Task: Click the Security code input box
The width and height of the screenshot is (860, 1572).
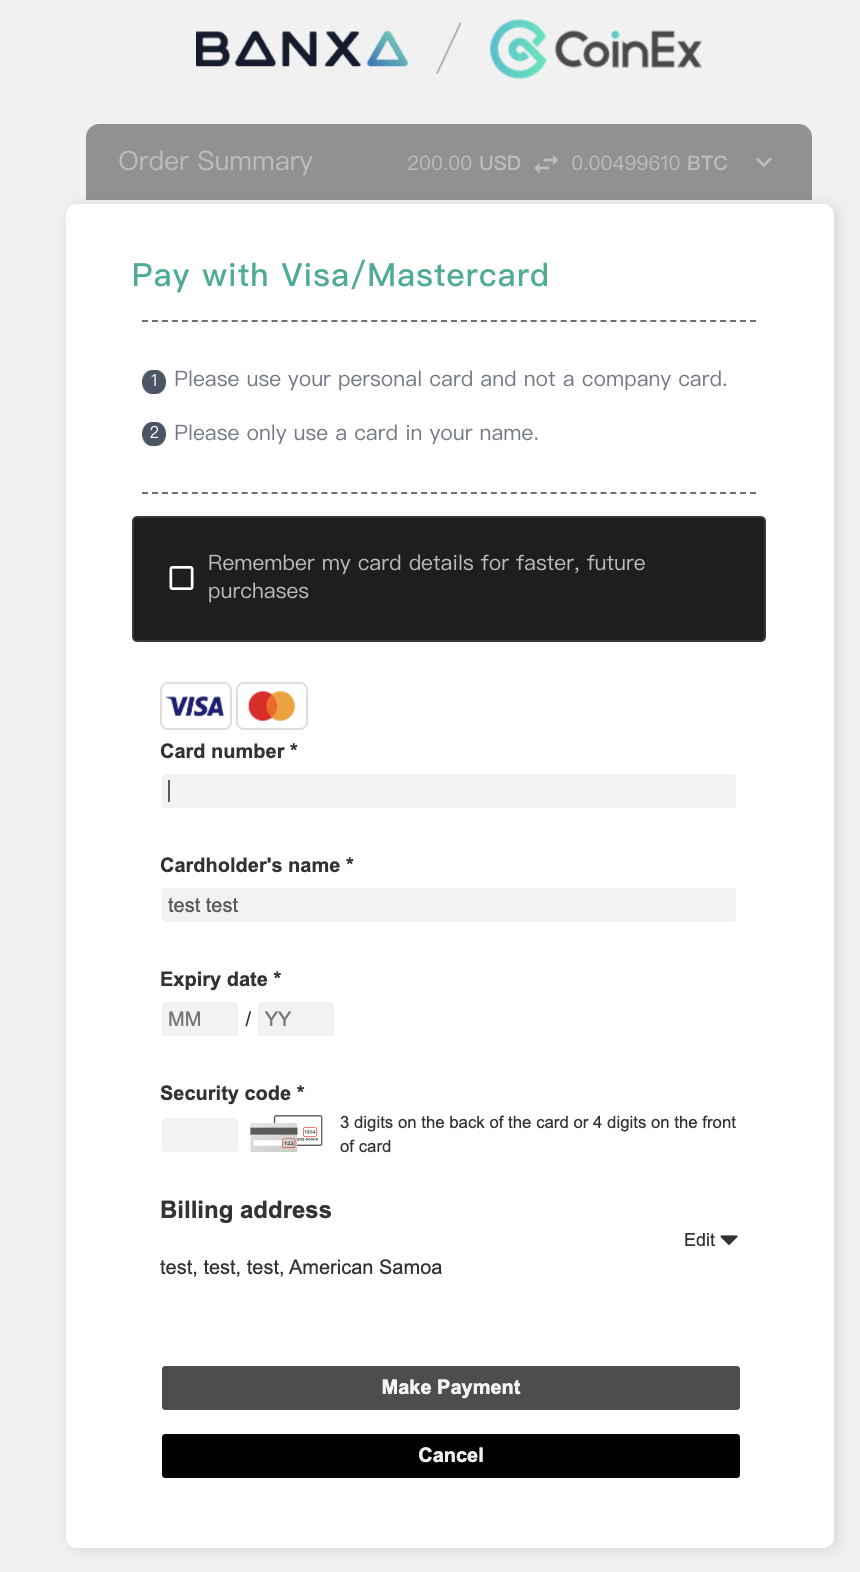Action: point(200,1135)
